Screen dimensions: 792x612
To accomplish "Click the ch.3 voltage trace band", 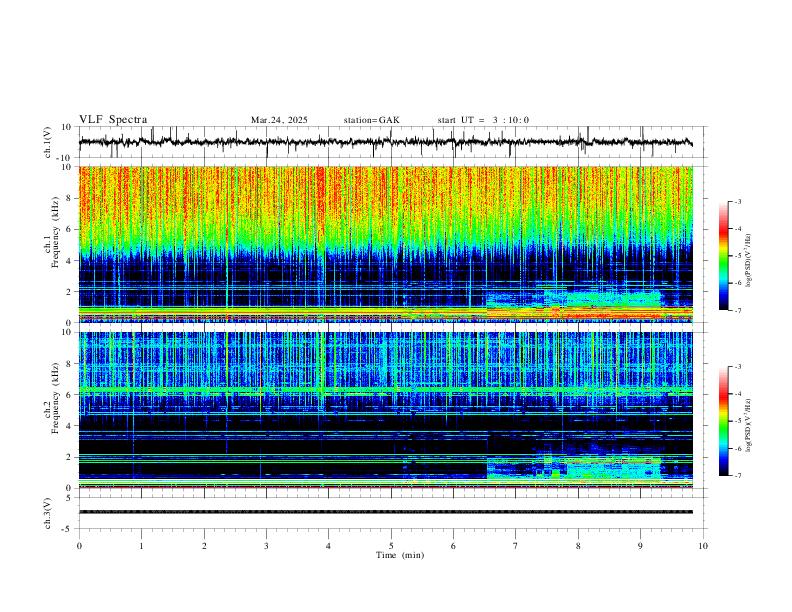I will point(386,512).
